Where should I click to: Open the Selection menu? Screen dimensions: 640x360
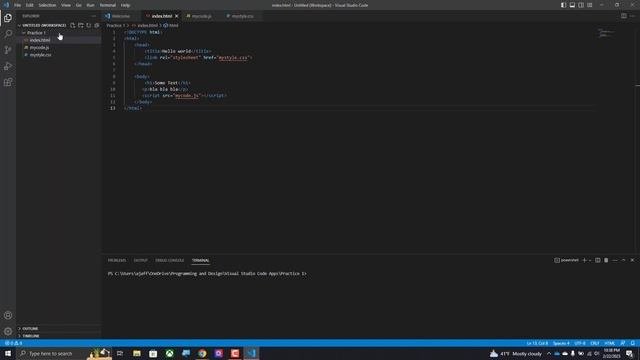coord(47,5)
